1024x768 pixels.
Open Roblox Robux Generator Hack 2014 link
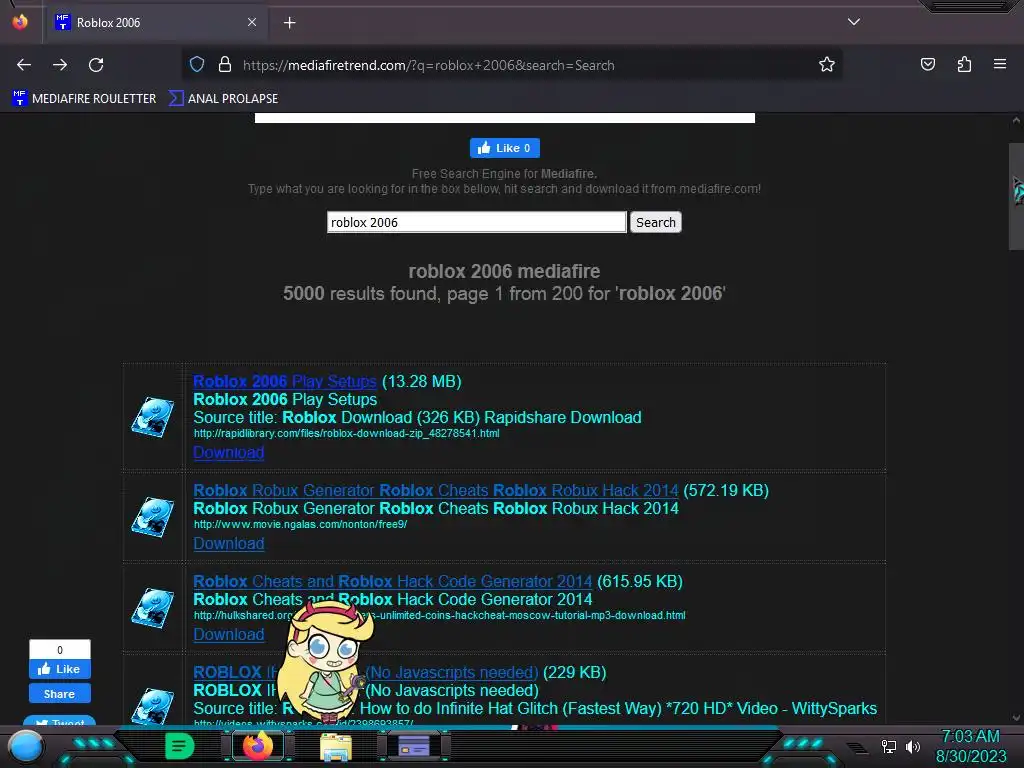(436, 490)
